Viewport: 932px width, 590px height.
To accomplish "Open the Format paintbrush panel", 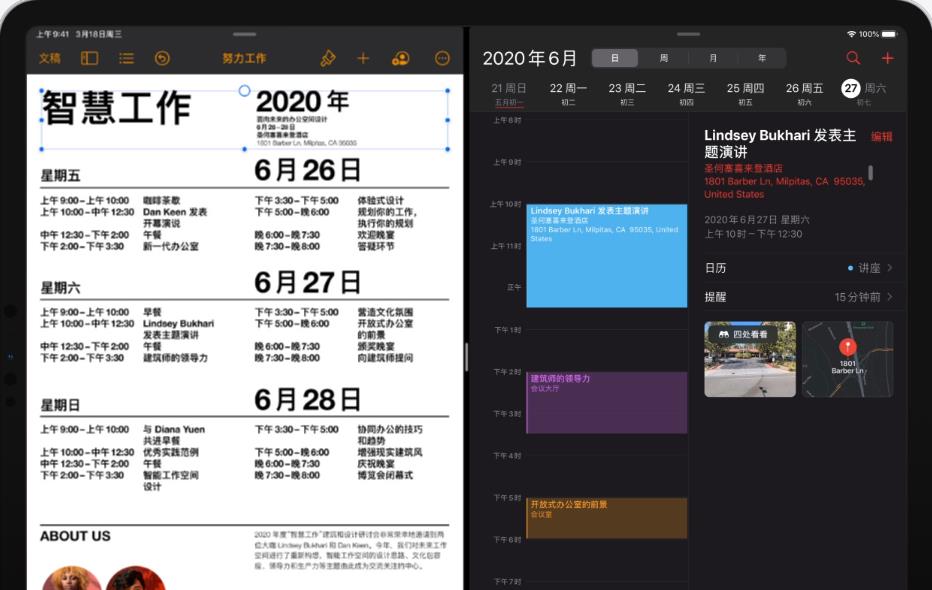I will click(327, 58).
